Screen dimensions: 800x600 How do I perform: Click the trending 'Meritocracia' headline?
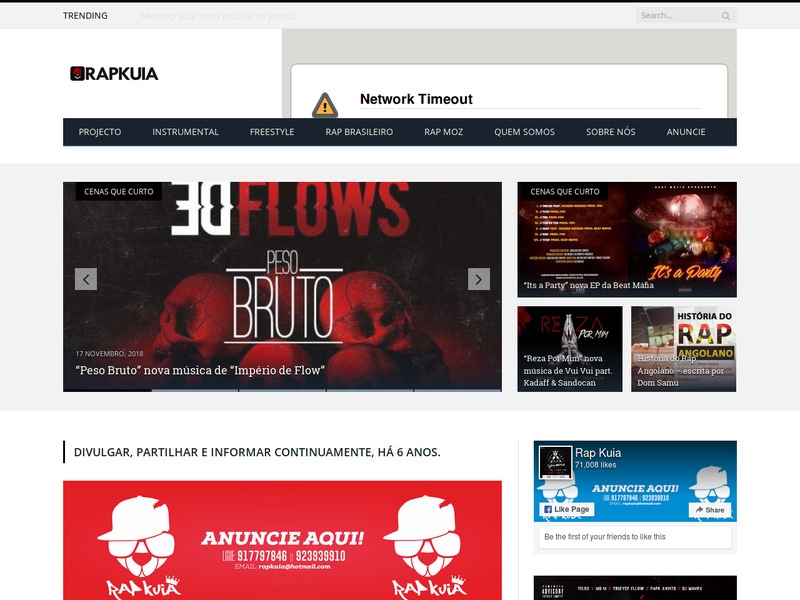(218, 16)
